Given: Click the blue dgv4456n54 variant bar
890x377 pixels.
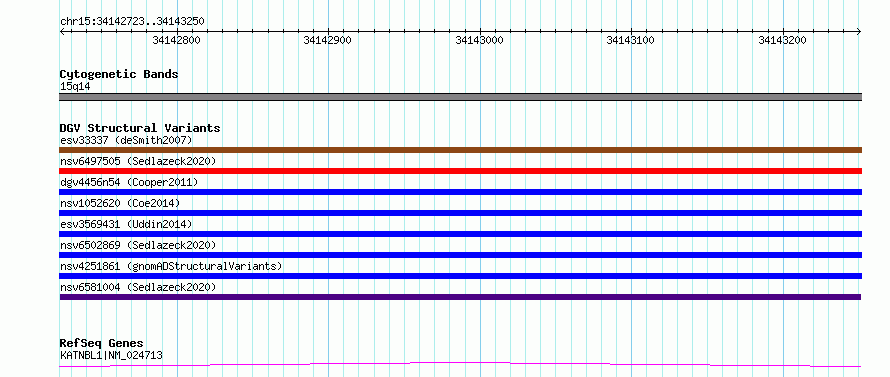Looking at the screenshot, I should (460, 192).
